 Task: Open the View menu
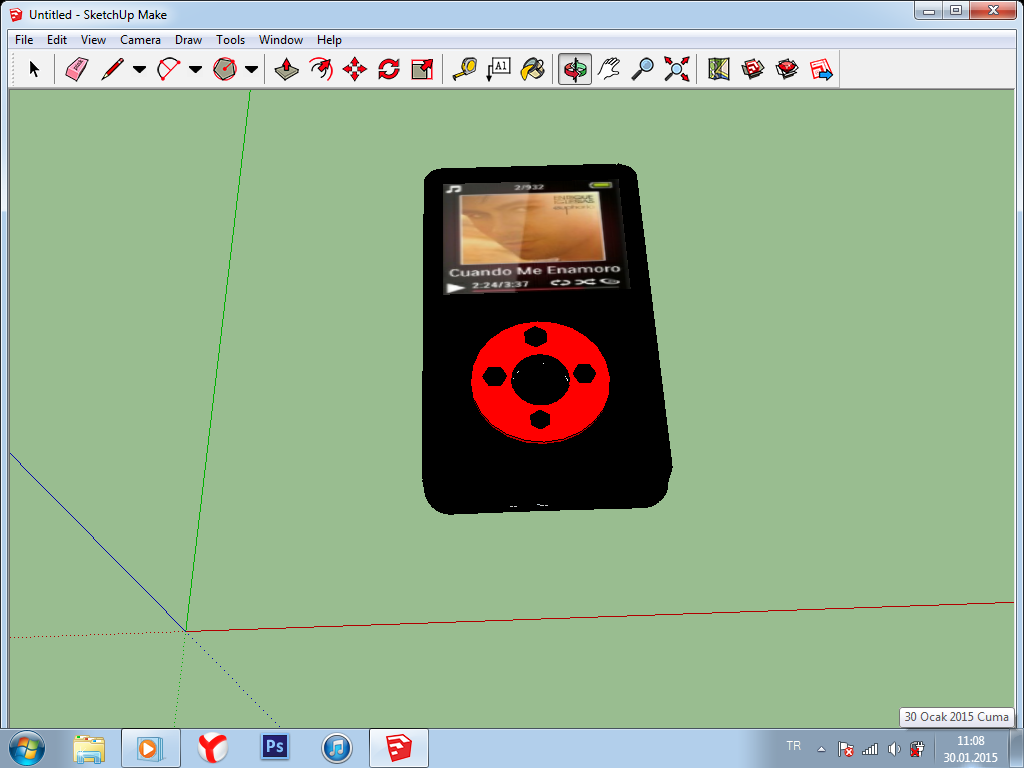point(93,40)
